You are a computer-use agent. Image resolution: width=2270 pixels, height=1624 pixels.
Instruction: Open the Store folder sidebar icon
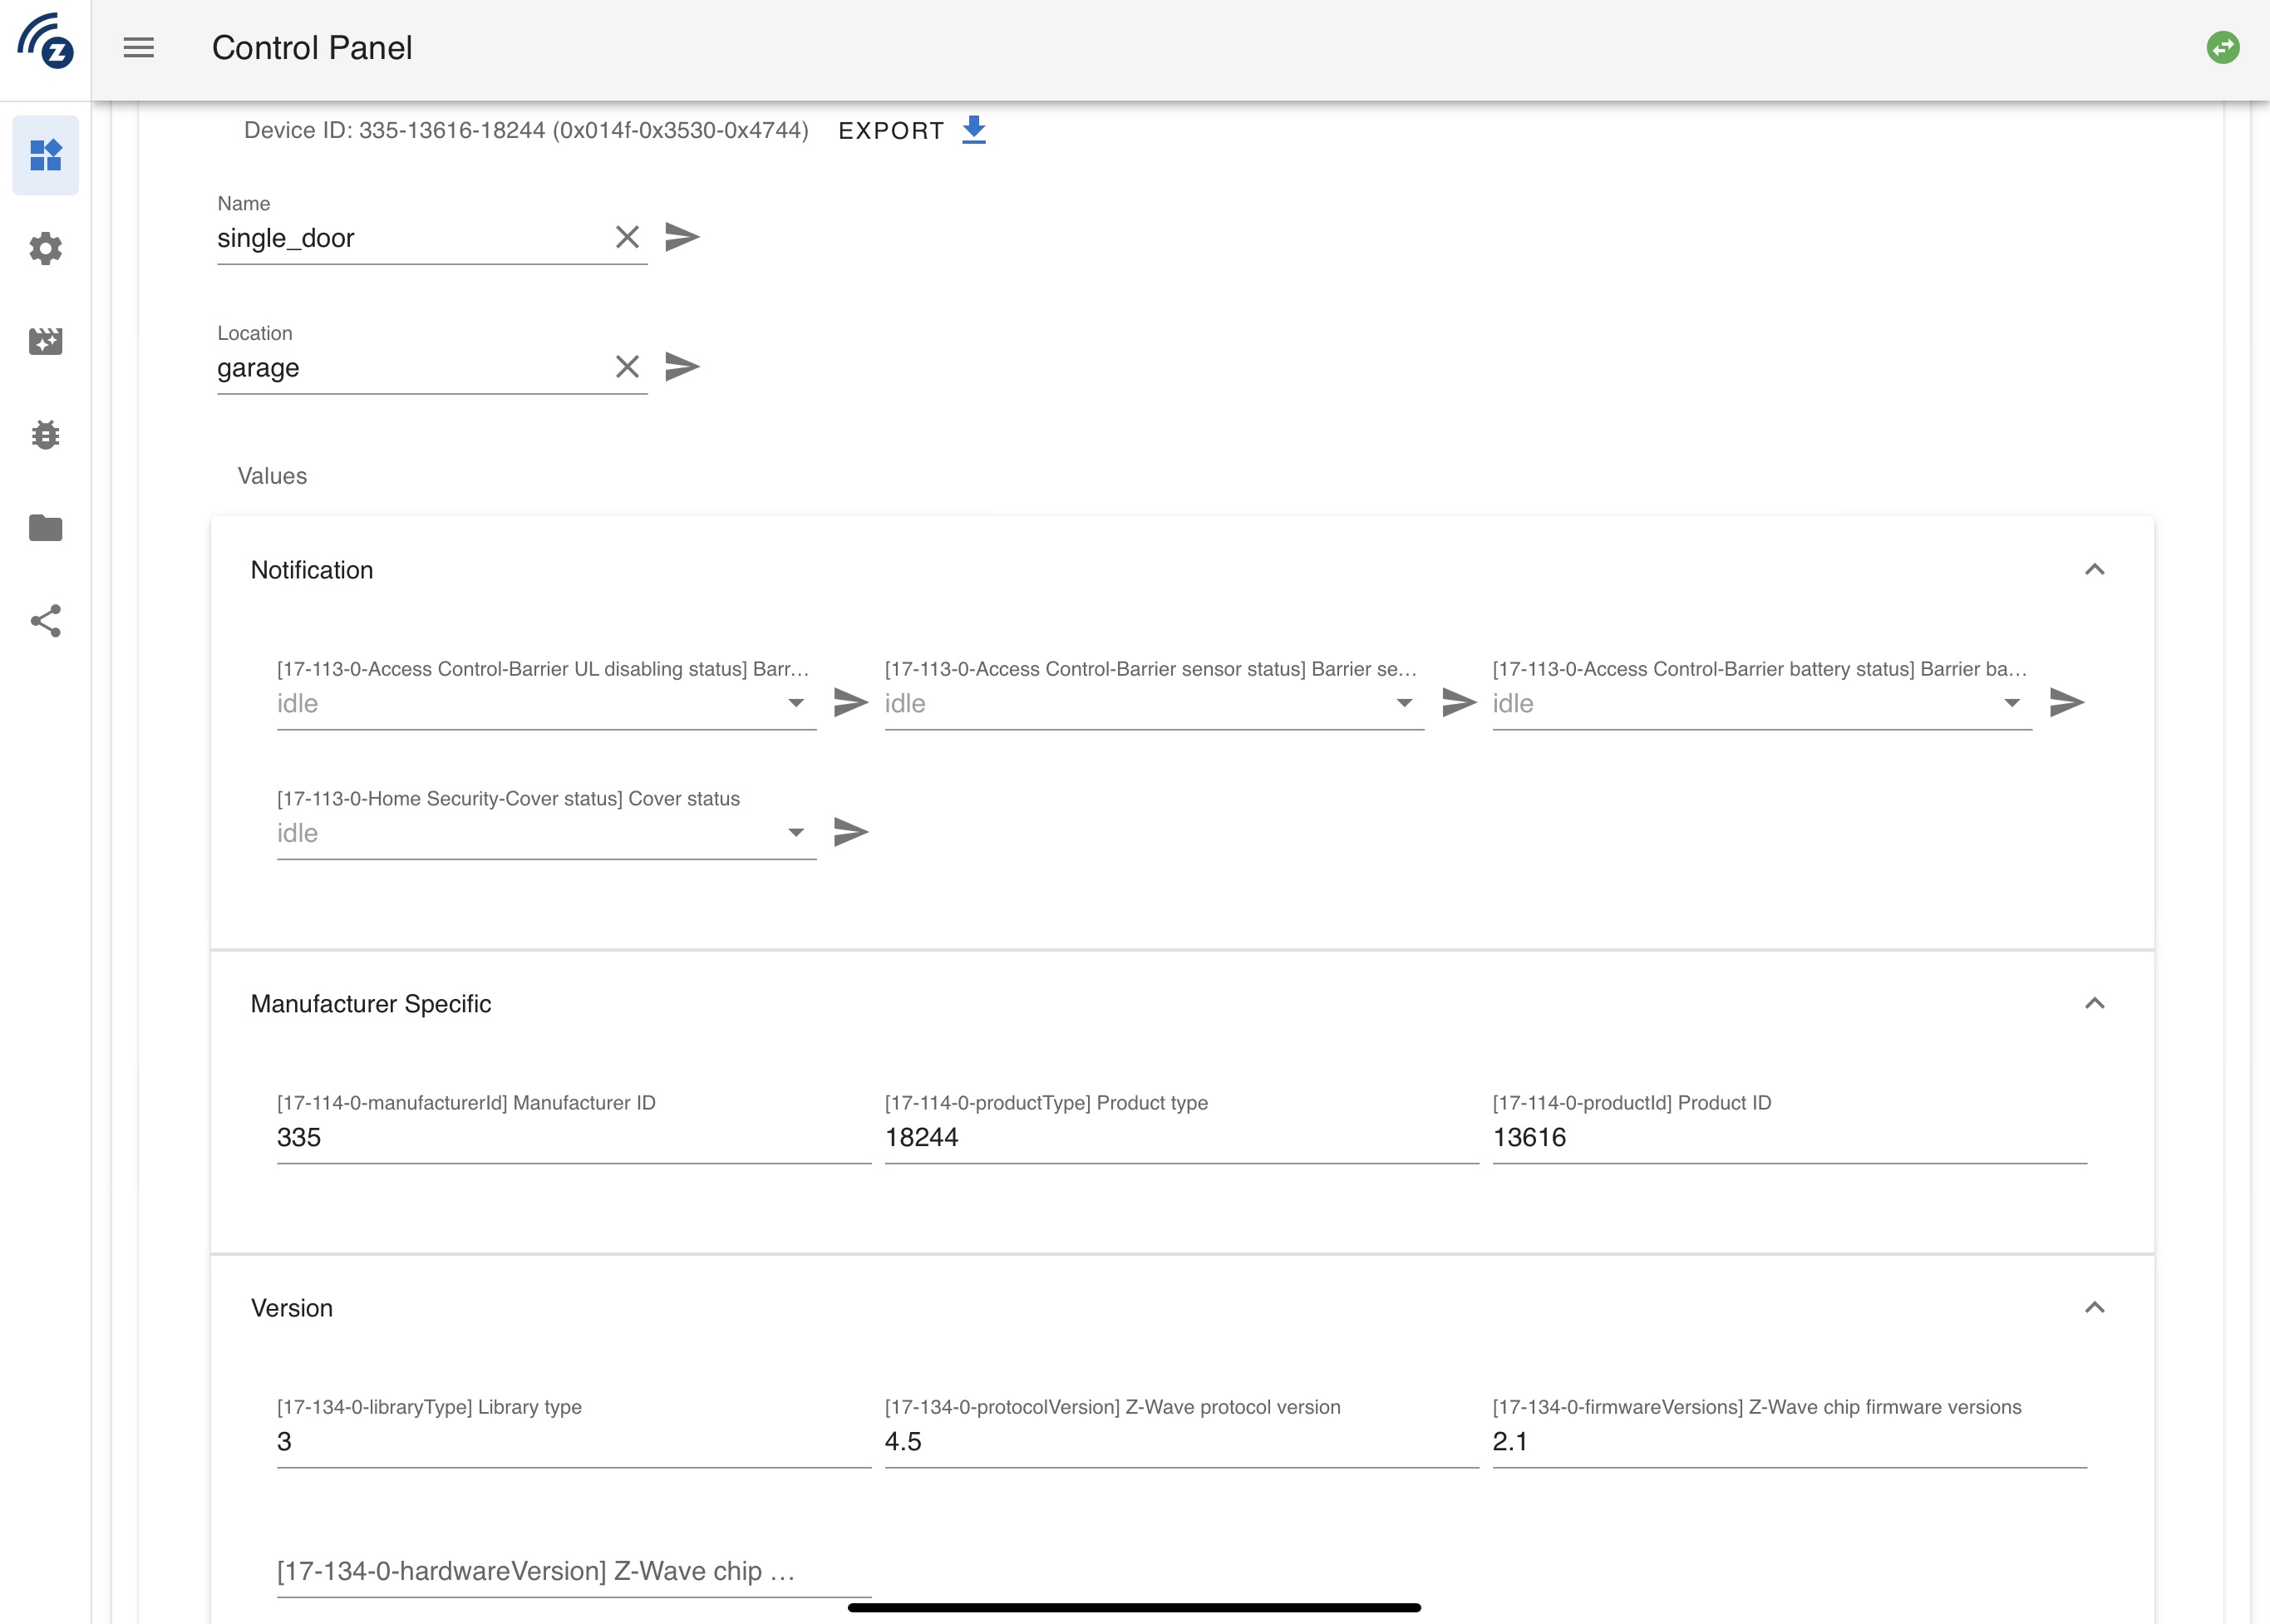pyautogui.click(x=45, y=527)
